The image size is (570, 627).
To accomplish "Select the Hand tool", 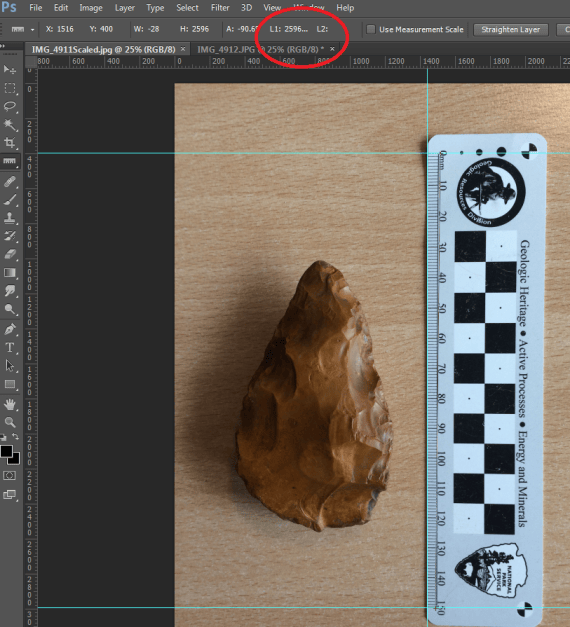I will (10, 405).
